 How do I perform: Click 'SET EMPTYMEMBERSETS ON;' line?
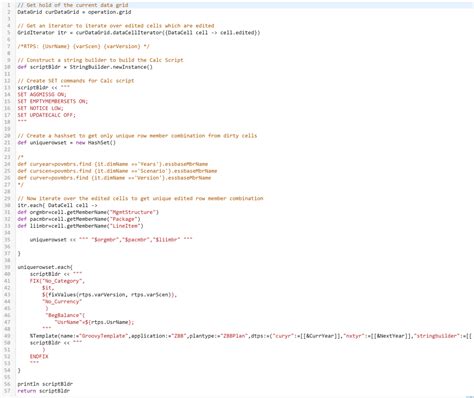click(53, 101)
